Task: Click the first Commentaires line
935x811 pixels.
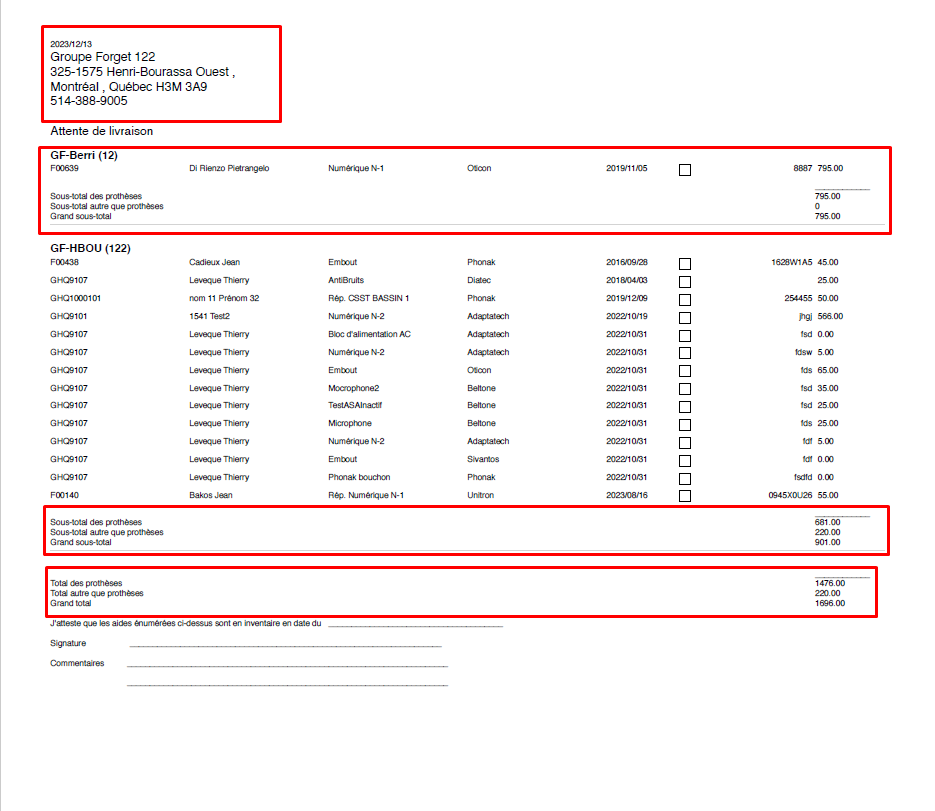Action: tap(287, 664)
